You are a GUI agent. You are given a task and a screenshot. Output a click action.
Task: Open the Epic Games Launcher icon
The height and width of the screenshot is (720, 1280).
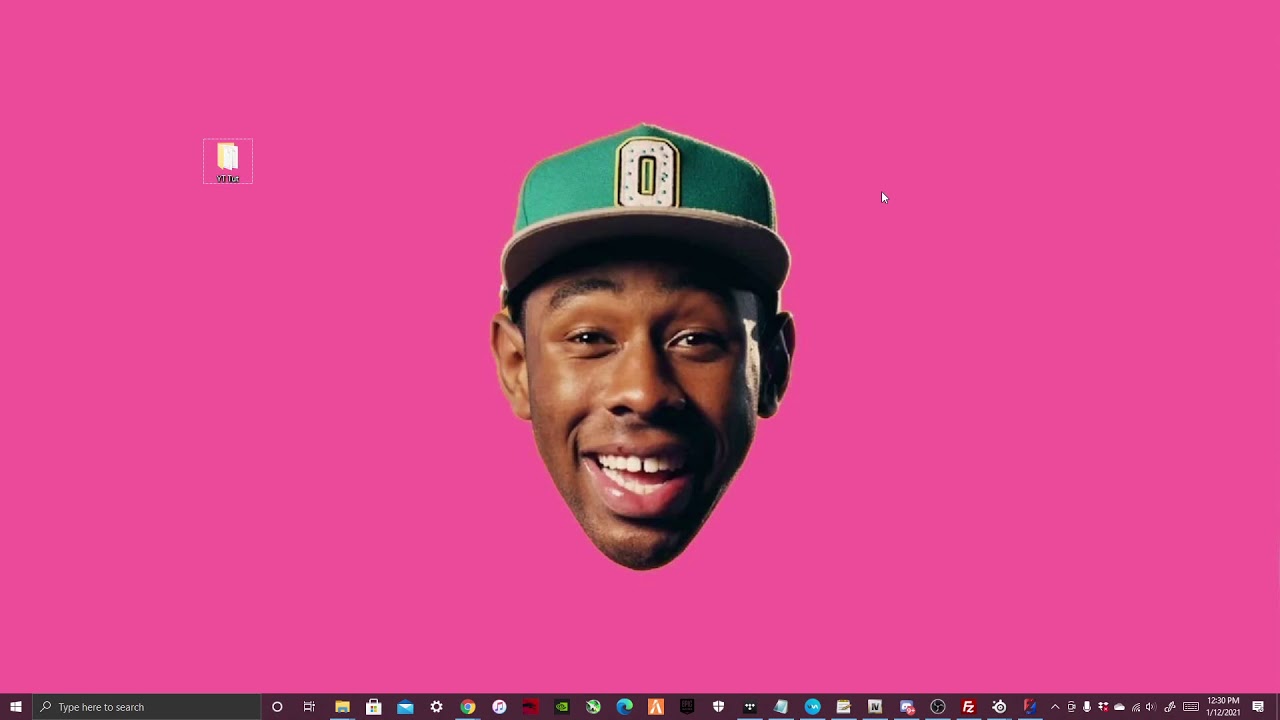point(687,707)
